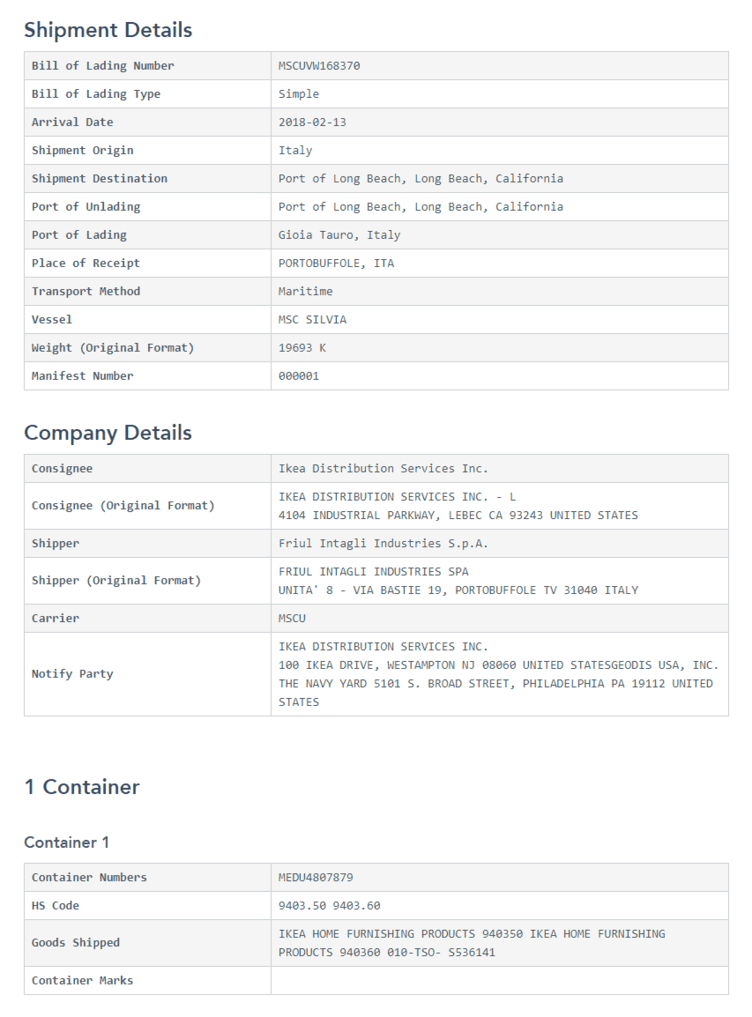
Task: Click the vessel name MSC SILVIA
Action: pyautogui.click(x=312, y=319)
